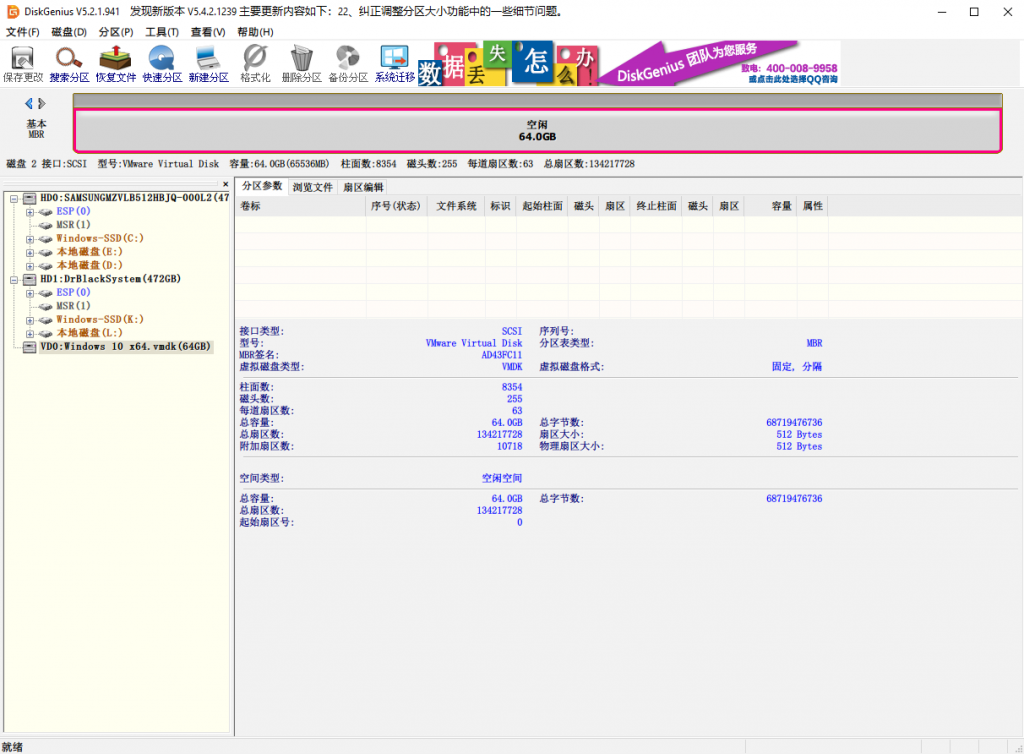The width and height of the screenshot is (1024, 754).
Task: Click the 新建分区 new partition icon
Action: (208, 64)
